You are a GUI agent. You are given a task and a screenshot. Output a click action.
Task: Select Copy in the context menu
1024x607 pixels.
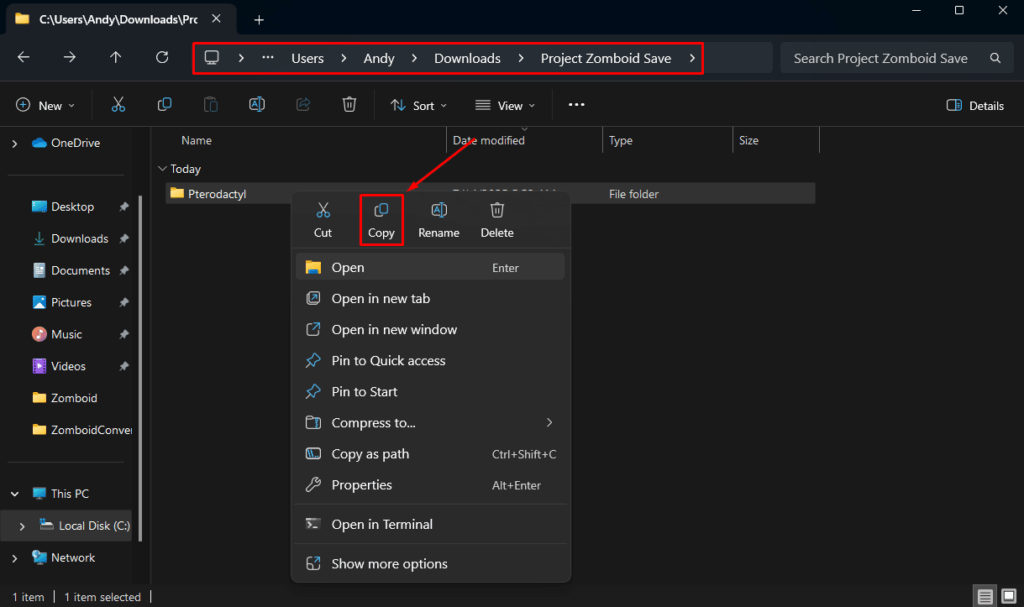click(x=381, y=220)
